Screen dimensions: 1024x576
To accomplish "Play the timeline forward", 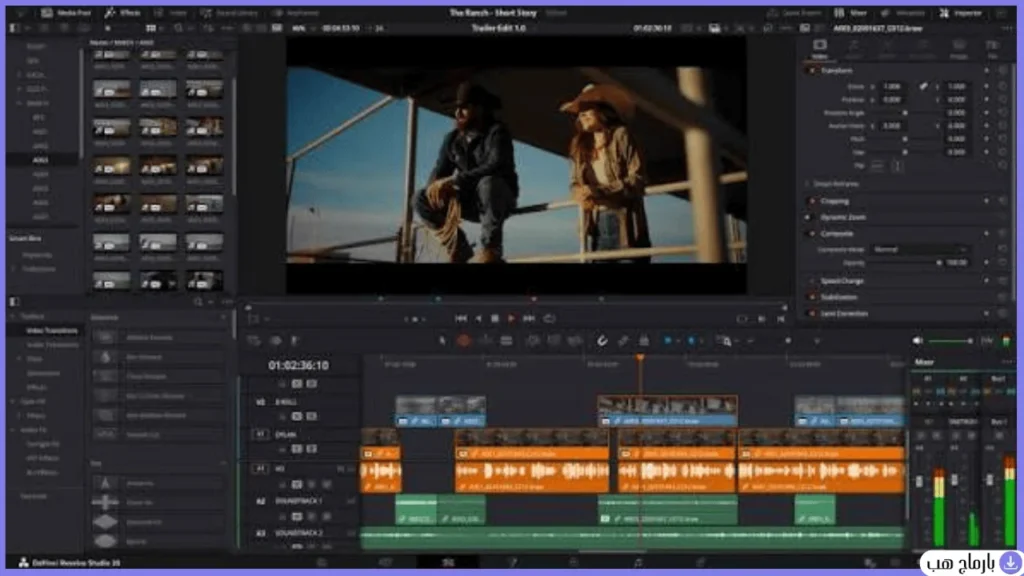I will (x=511, y=319).
